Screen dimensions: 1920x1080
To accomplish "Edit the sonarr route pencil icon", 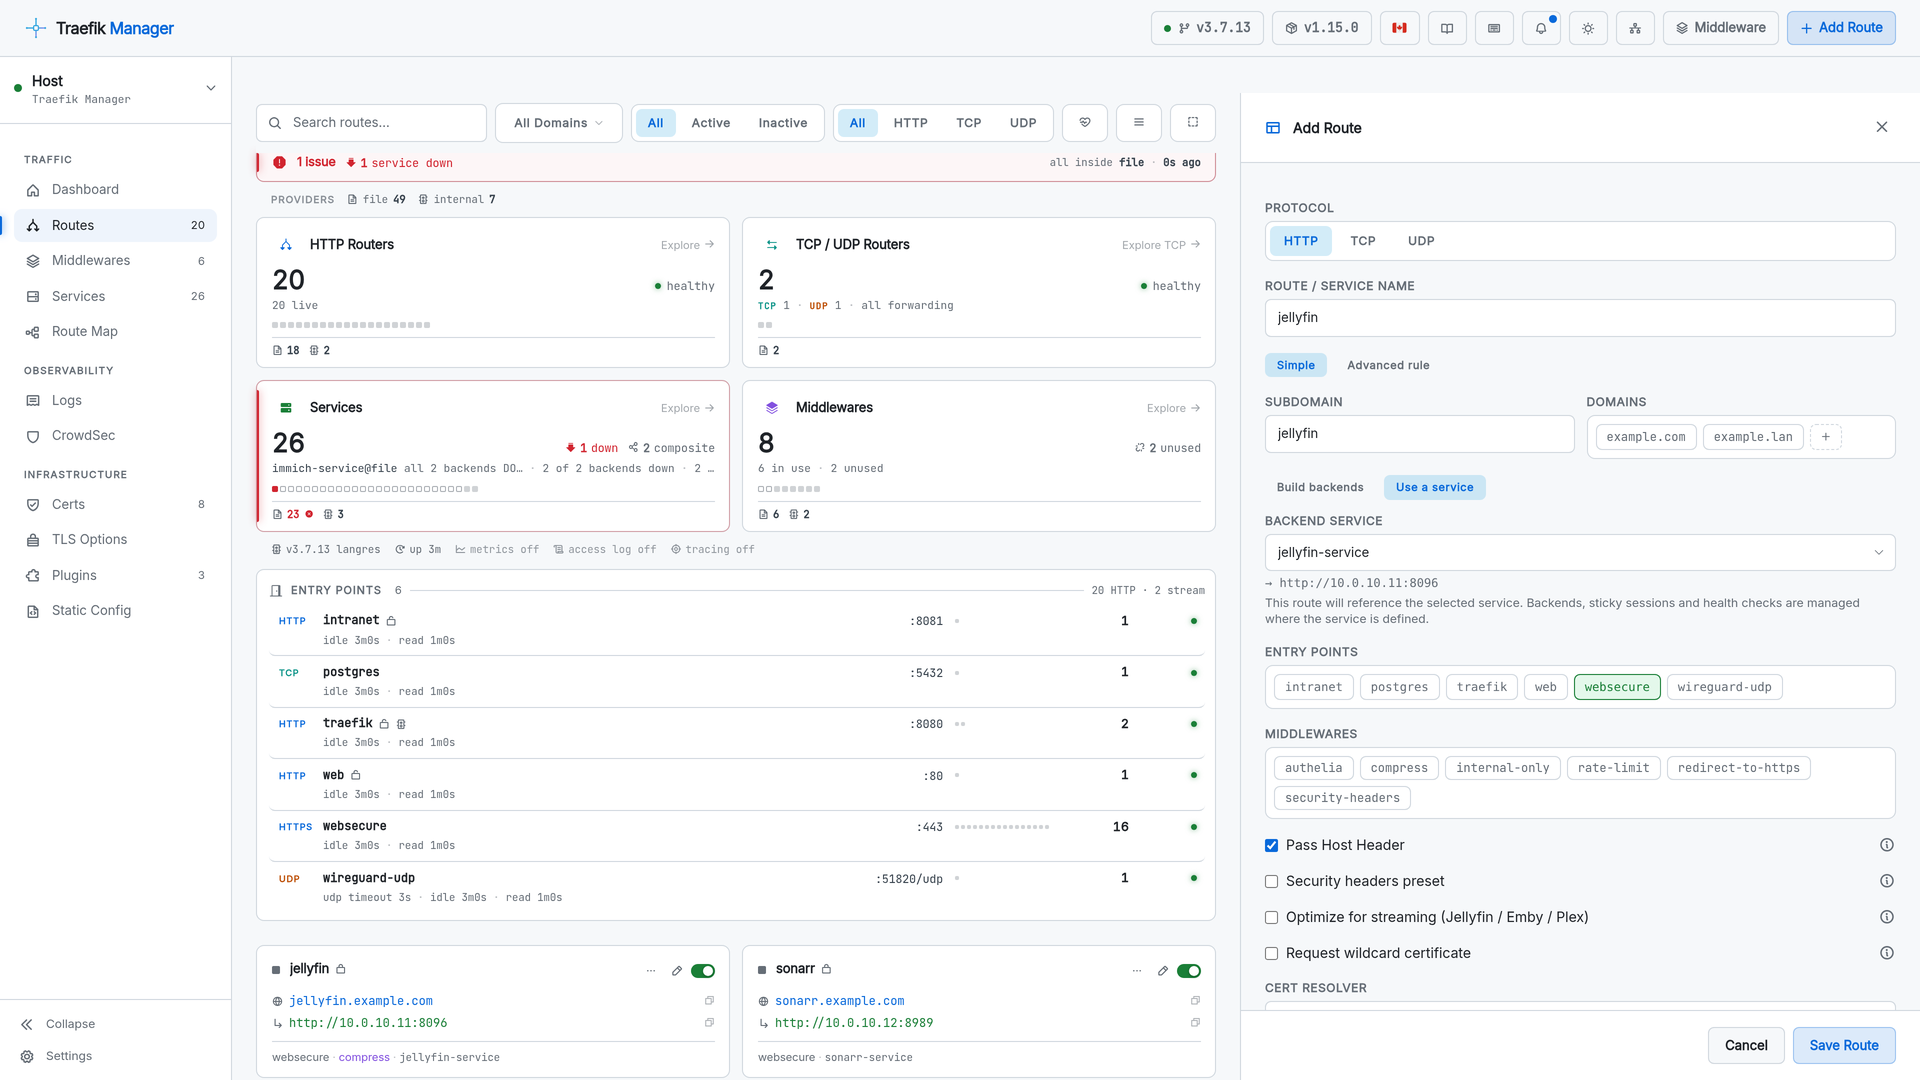I will coord(1163,970).
